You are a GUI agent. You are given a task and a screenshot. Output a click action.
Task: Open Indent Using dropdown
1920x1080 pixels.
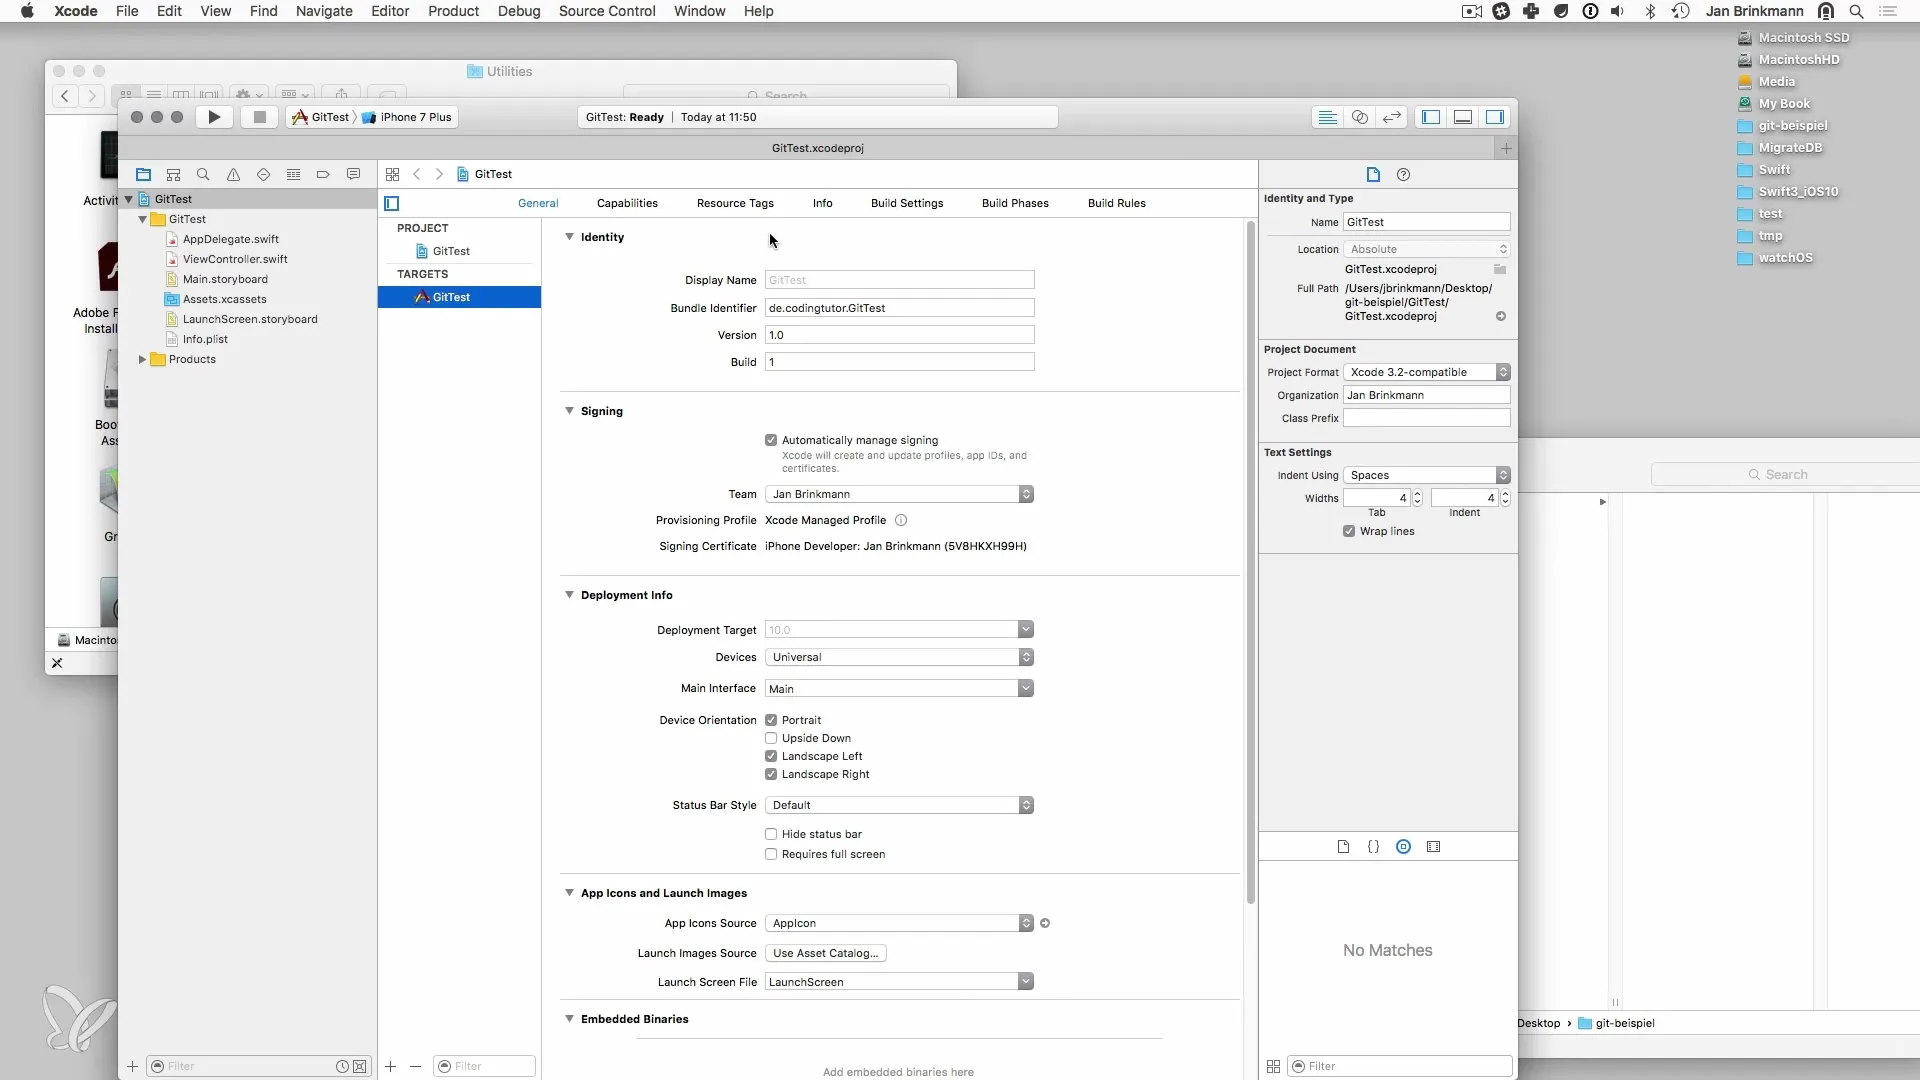coord(1426,475)
